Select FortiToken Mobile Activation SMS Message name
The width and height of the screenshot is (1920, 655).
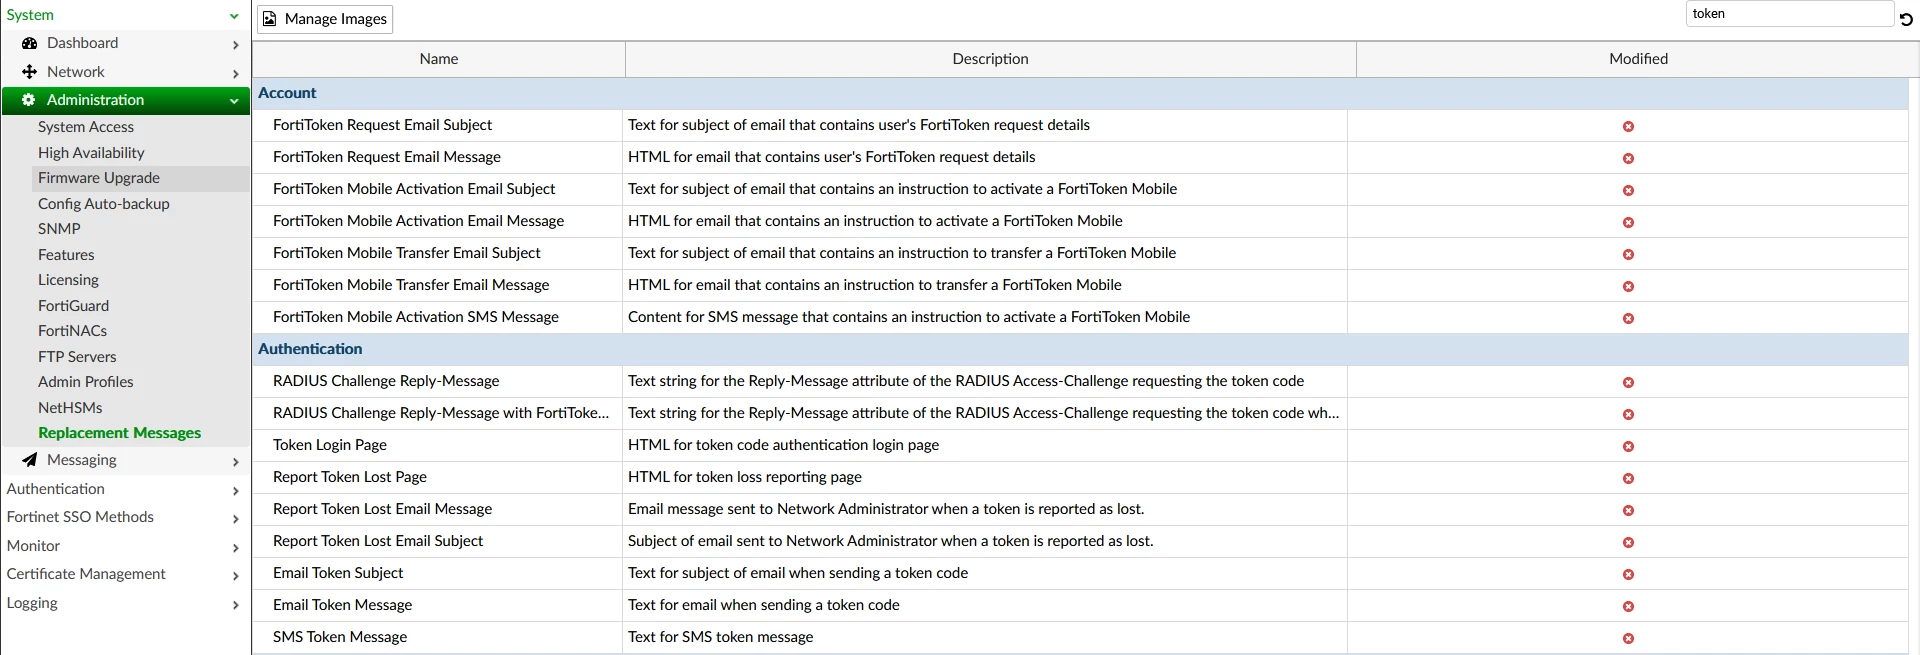click(x=416, y=317)
